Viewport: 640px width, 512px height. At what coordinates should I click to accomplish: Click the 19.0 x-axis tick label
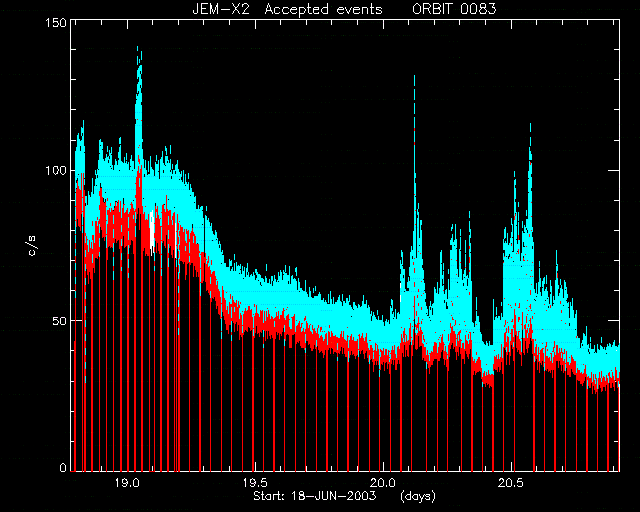127,483
